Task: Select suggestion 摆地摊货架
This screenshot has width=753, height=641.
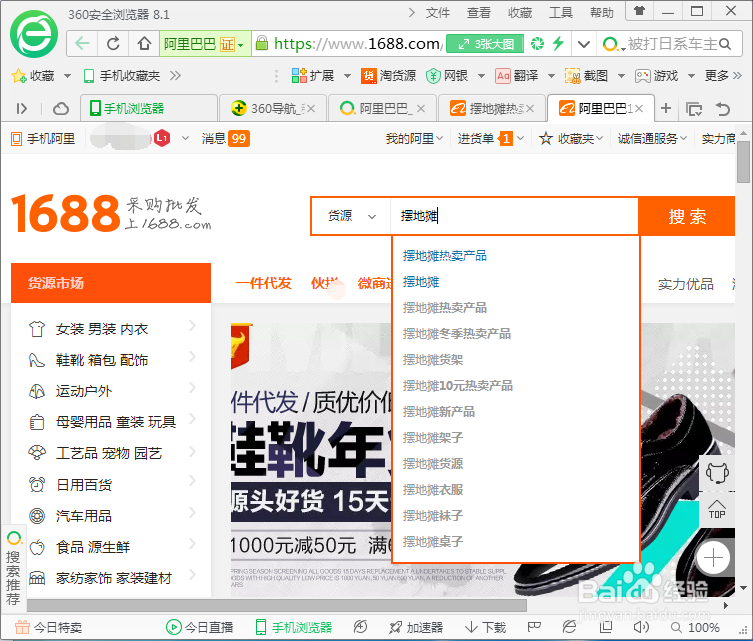Action: point(433,360)
